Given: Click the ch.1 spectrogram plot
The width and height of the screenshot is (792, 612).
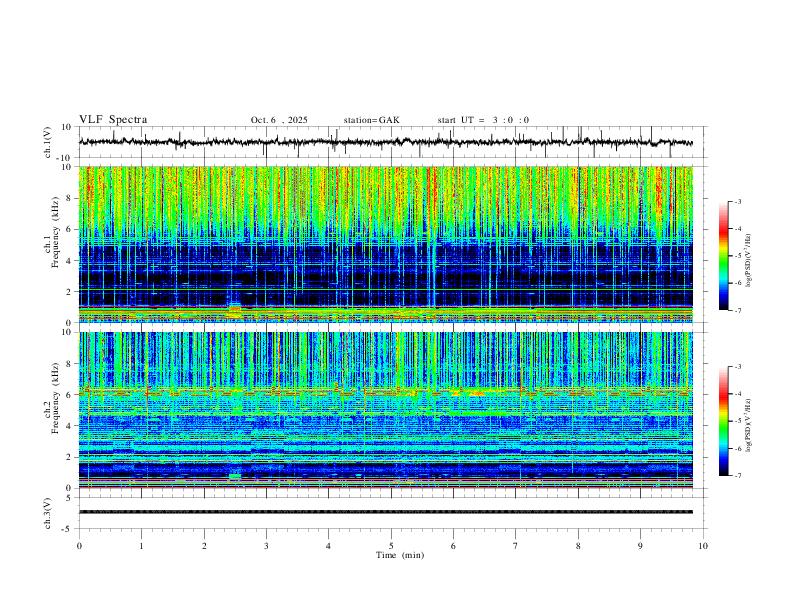Looking at the screenshot, I should pyautogui.click(x=386, y=244).
